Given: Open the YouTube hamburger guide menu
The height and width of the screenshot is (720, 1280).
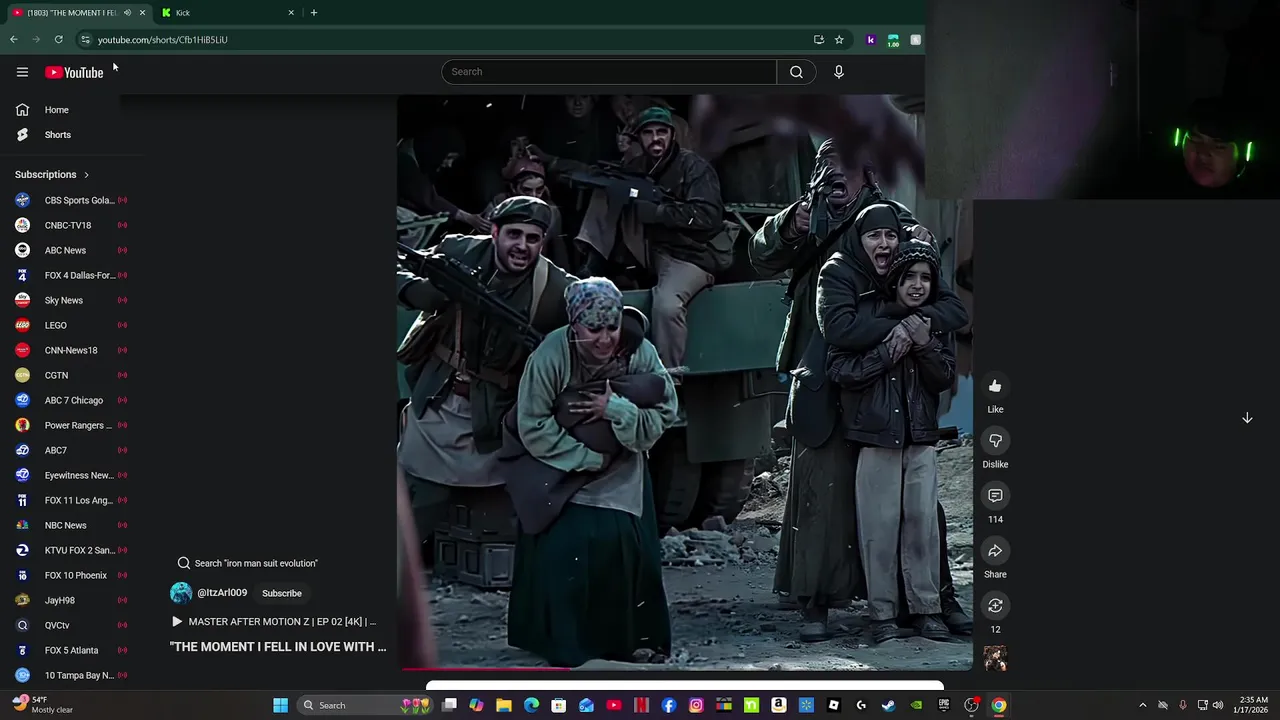Looking at the screenshot, I should (22, 72).
